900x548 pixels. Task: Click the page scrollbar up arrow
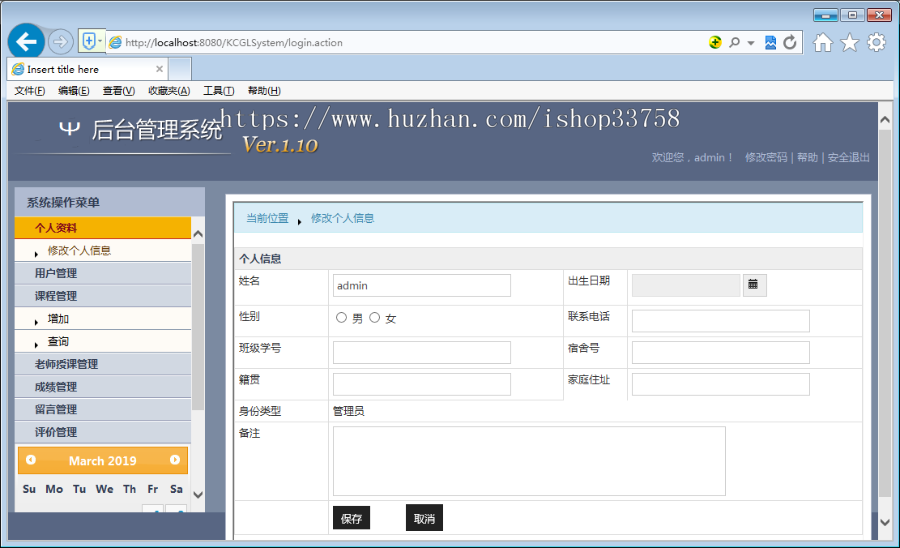pyautogui.click(x=885, y=119)
